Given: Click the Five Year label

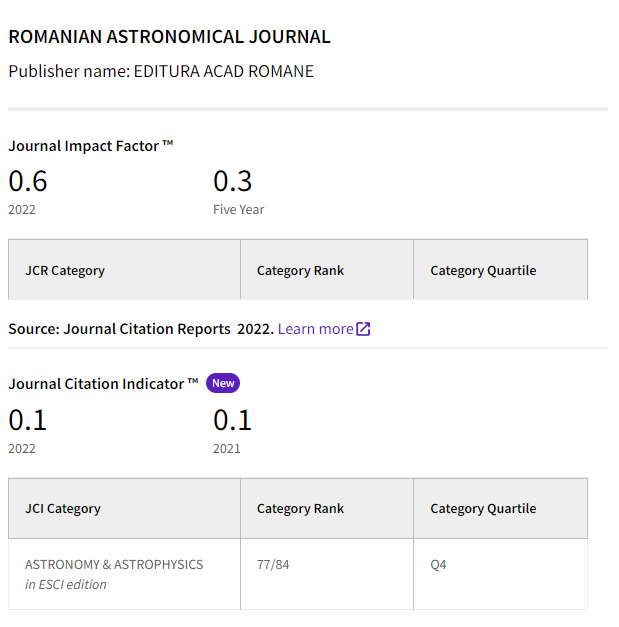Looking at the screenshot, I should (238, 210).
